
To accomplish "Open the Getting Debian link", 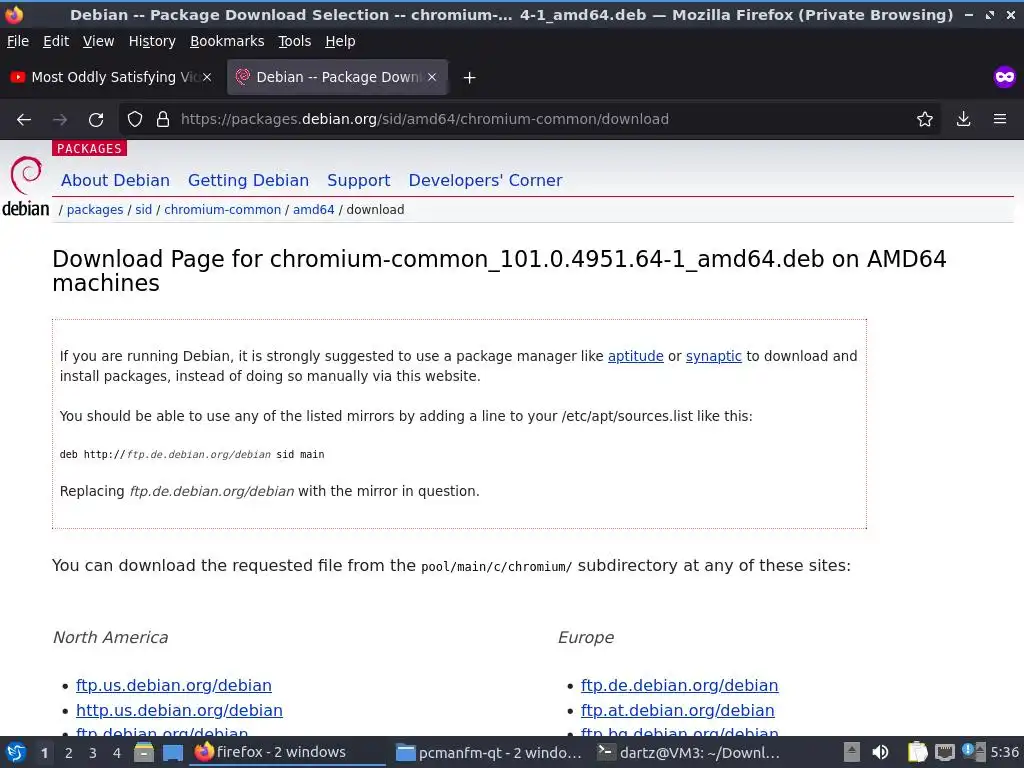I will pyautogui.click(x=248, y=180).
